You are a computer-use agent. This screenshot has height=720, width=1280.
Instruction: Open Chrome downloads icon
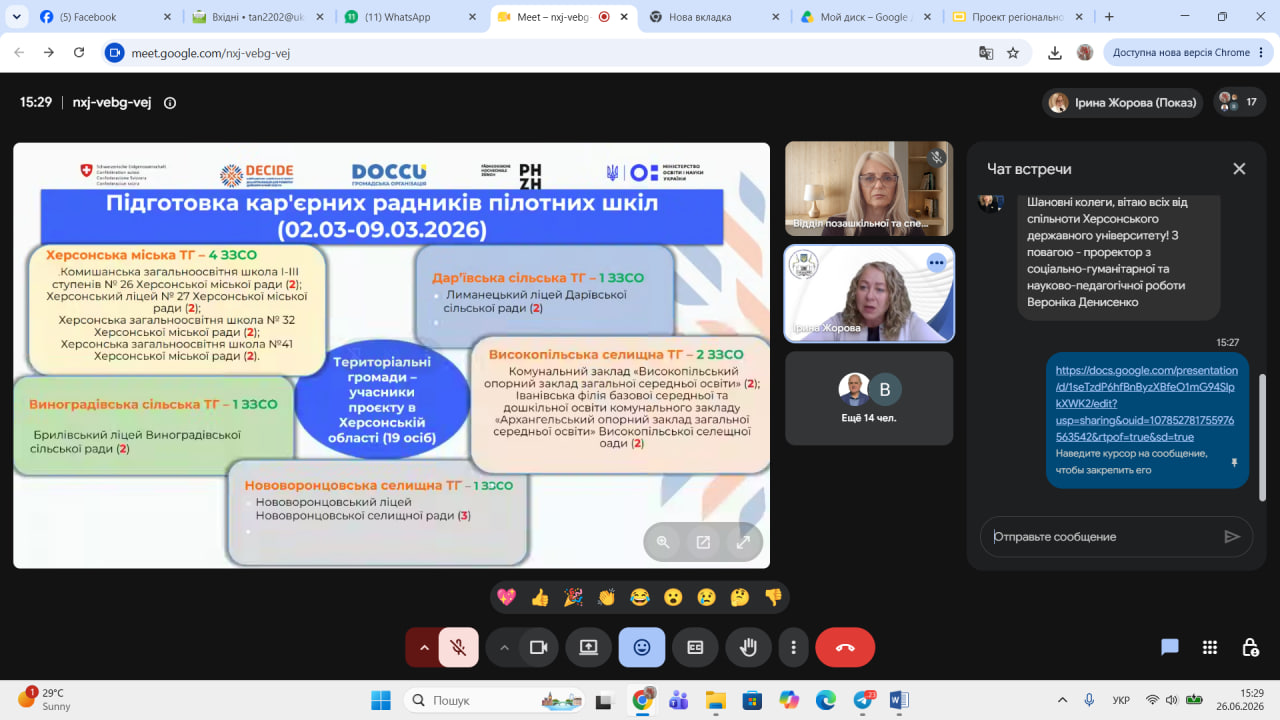[1054, 53]
